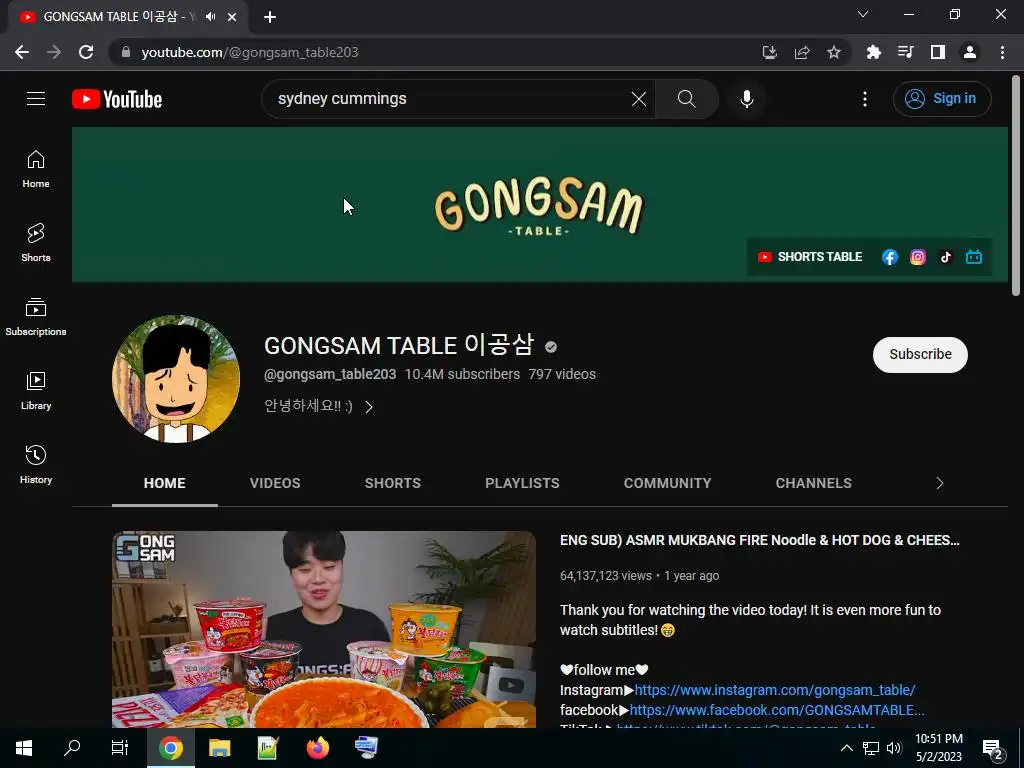Reload the page

[86, 52]
